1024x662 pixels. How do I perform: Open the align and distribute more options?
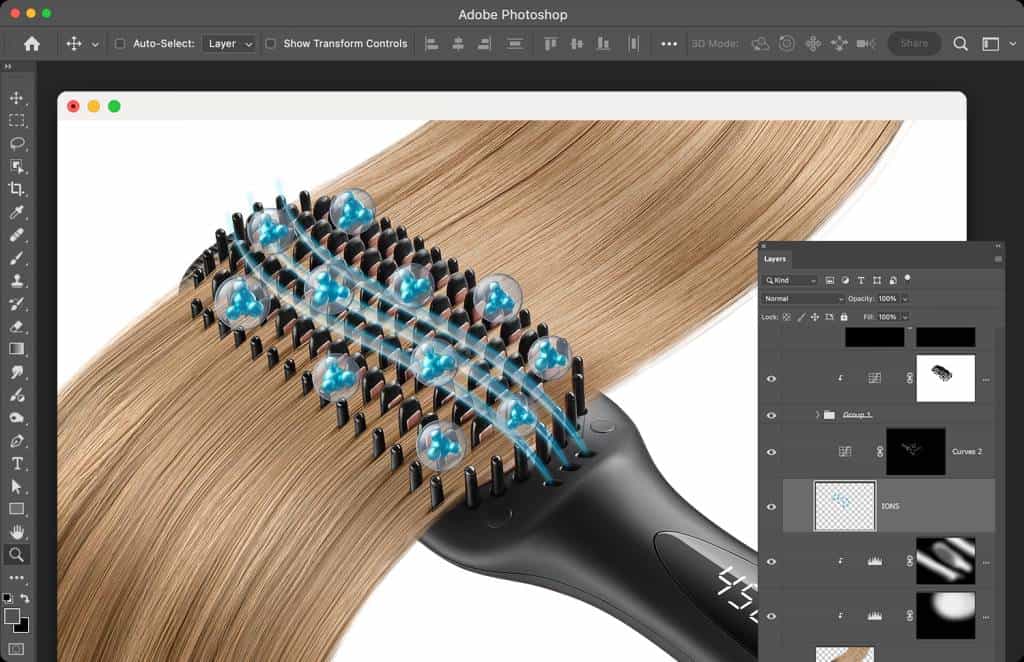click(x=669, y=44)
